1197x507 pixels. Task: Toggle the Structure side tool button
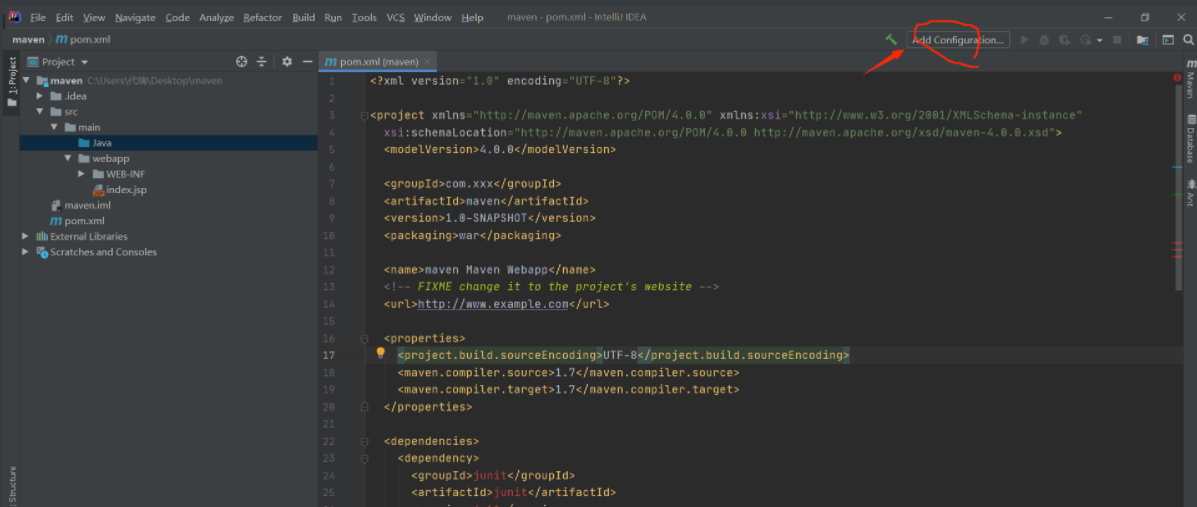[x=11, y=486]
